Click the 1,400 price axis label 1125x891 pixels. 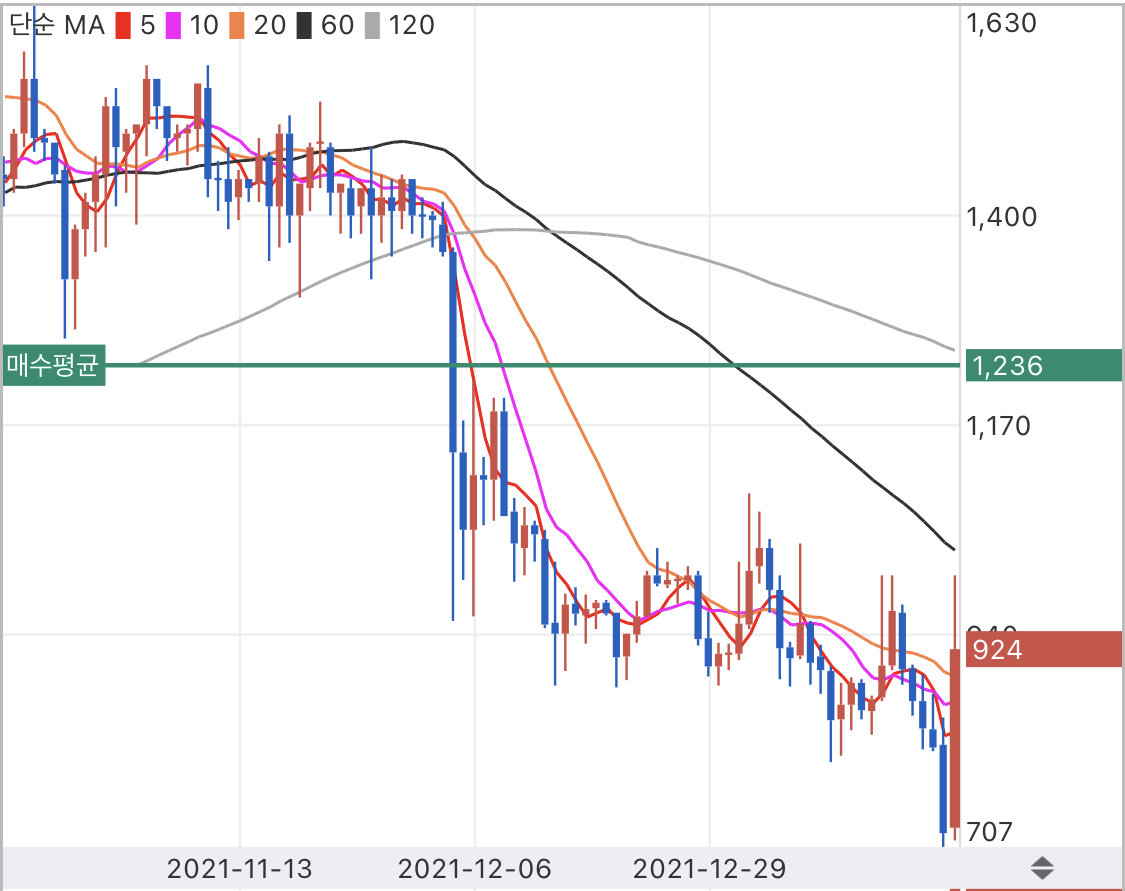(1001, 217)
